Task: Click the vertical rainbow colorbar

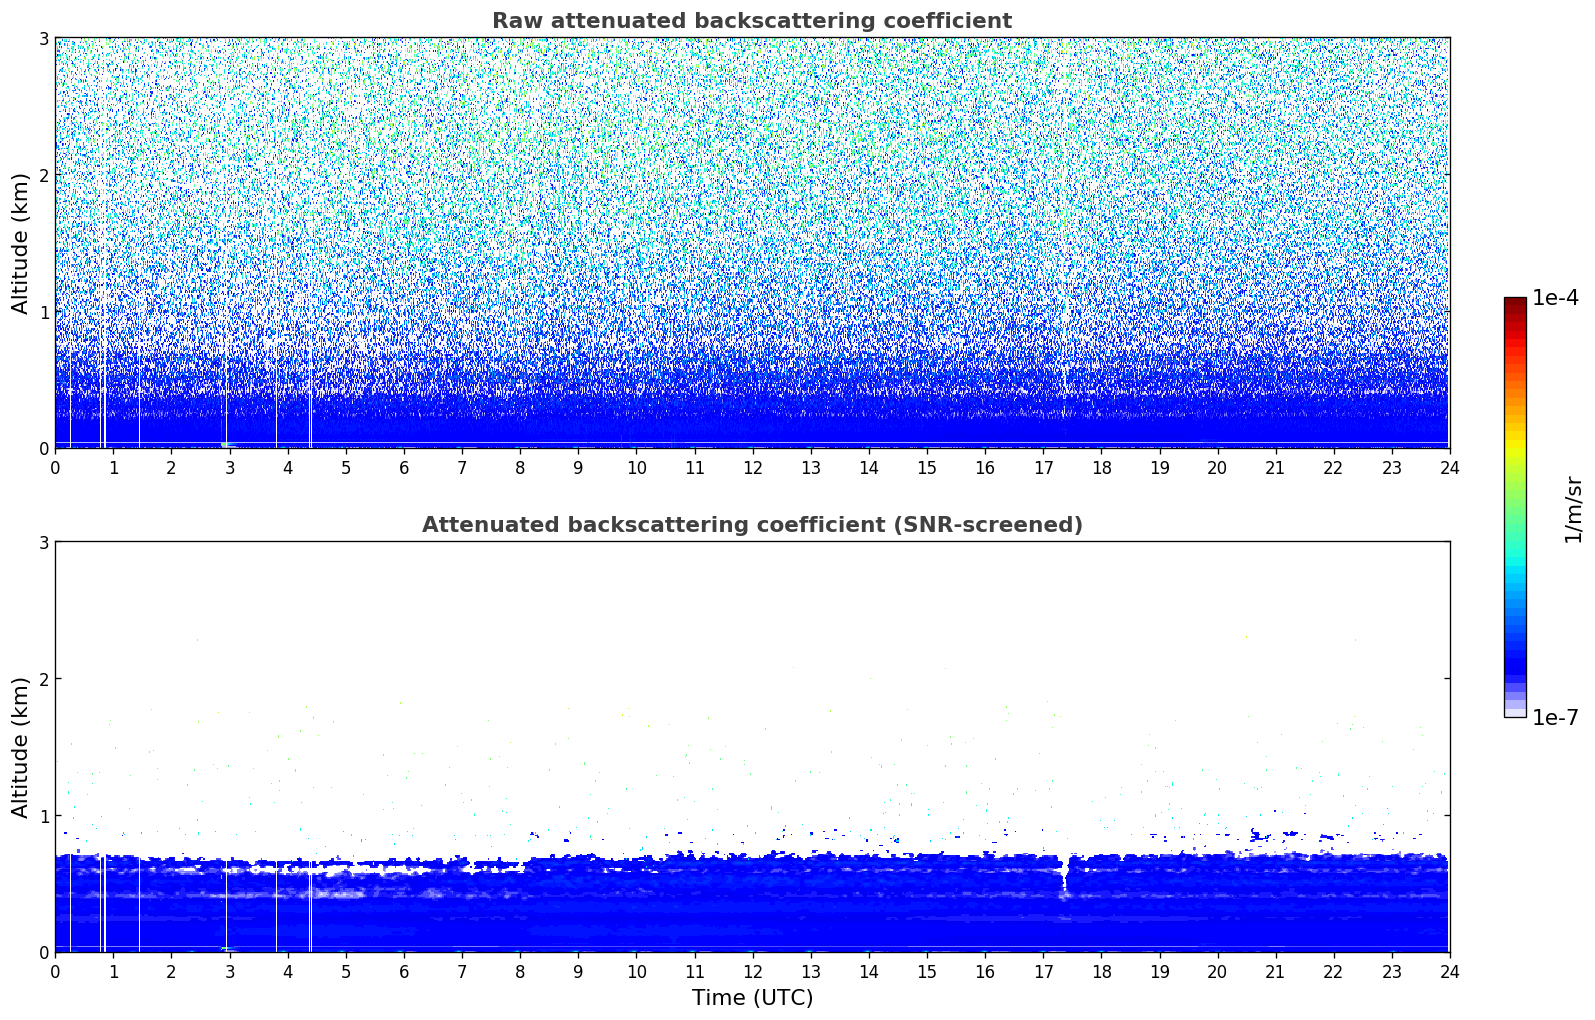Action: pyautogui.click(x=1515, y=507)
